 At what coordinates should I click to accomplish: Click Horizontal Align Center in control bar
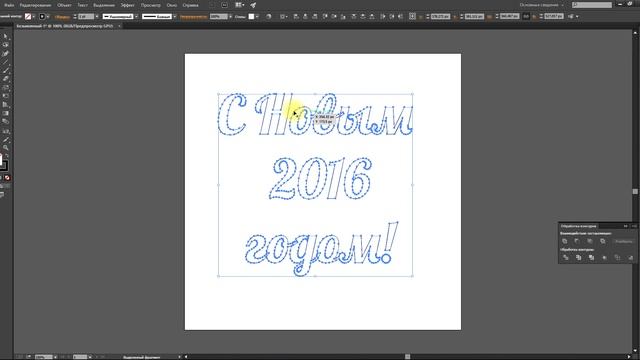[x=305, y=16]
